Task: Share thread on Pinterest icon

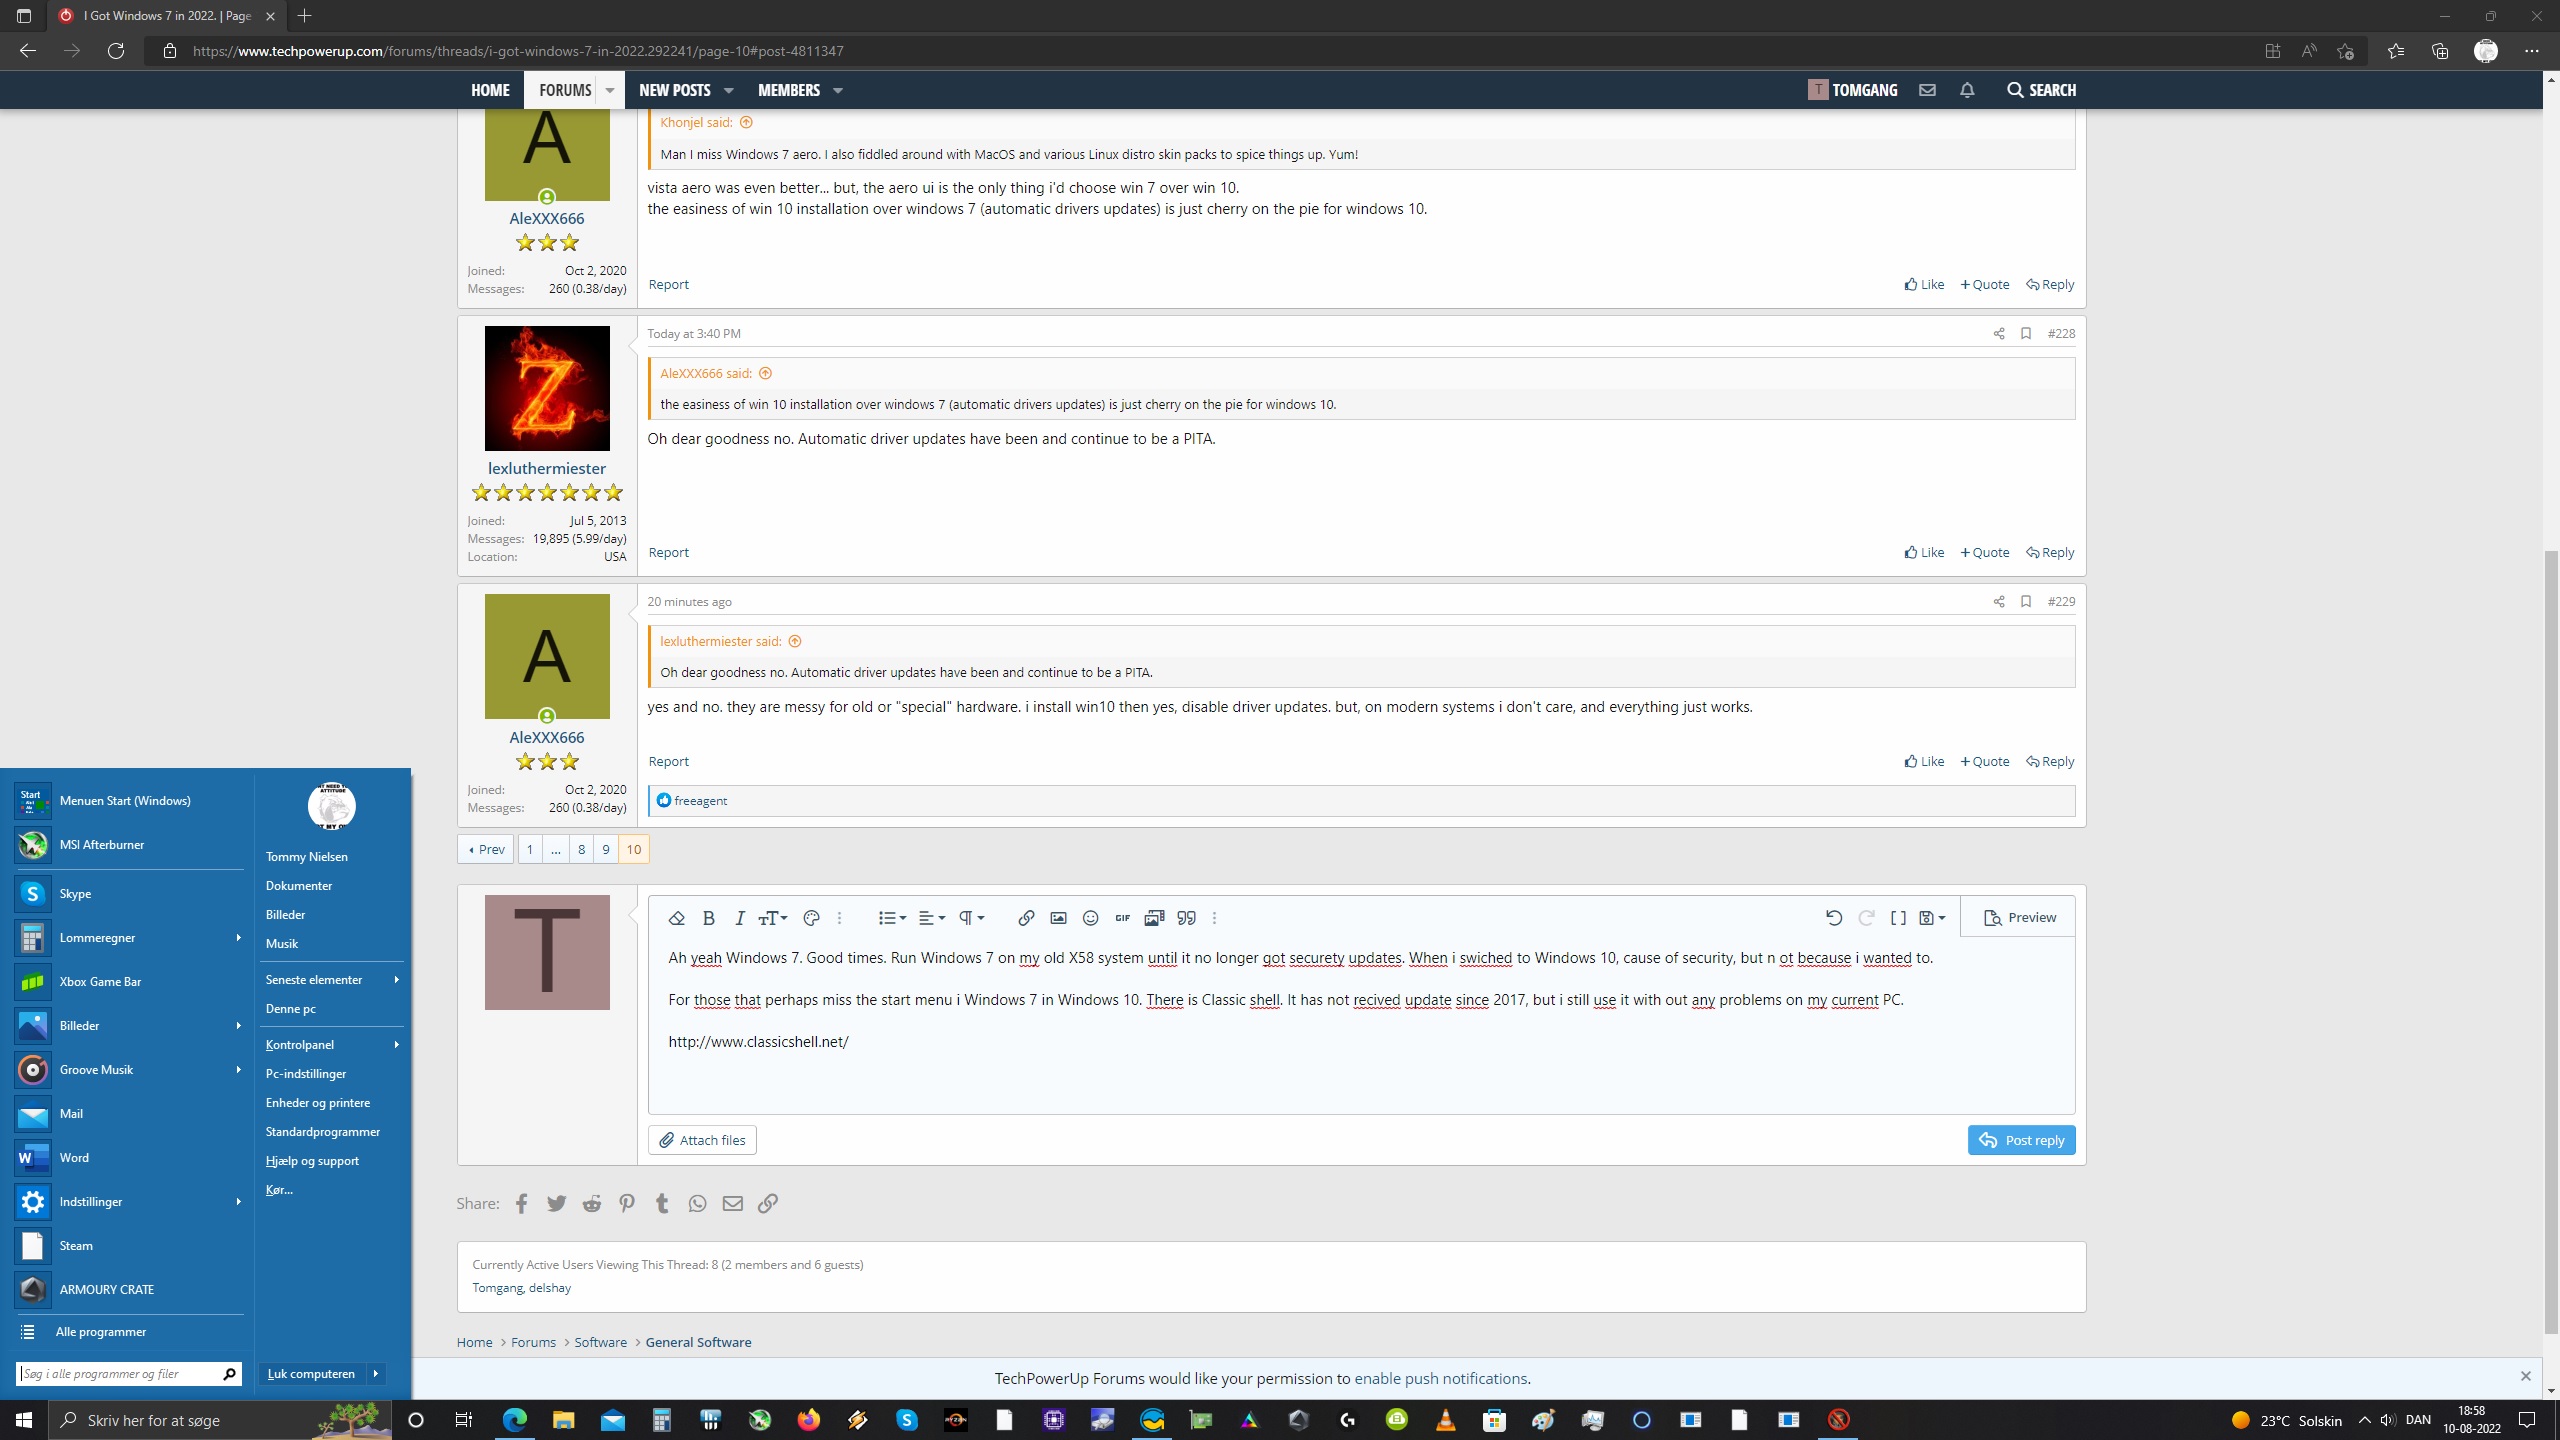Action: coord(626,1203)
